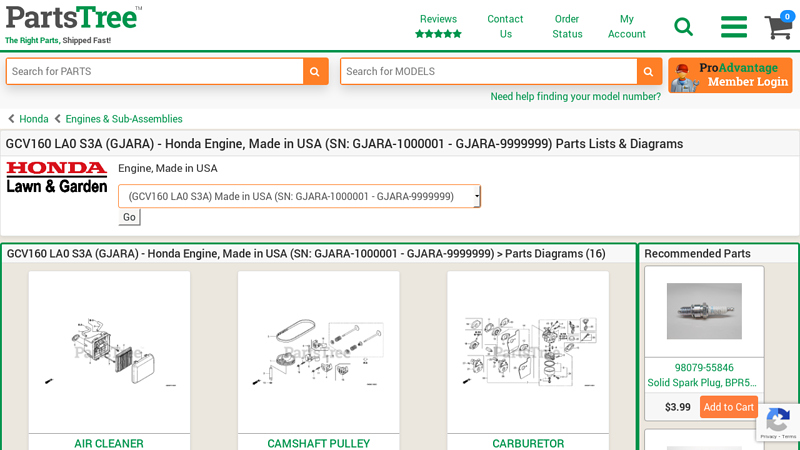Open the Camshaft Pulley diagram thumbnail

(318, 352)
